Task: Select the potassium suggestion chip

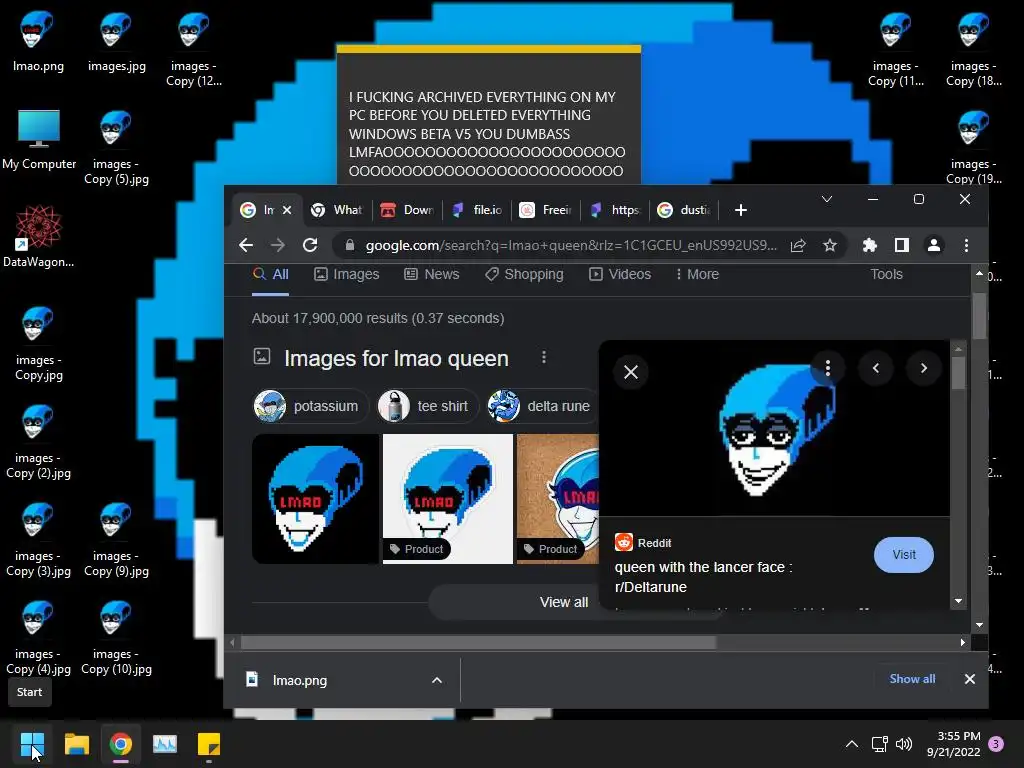Action: pos(310,406)
